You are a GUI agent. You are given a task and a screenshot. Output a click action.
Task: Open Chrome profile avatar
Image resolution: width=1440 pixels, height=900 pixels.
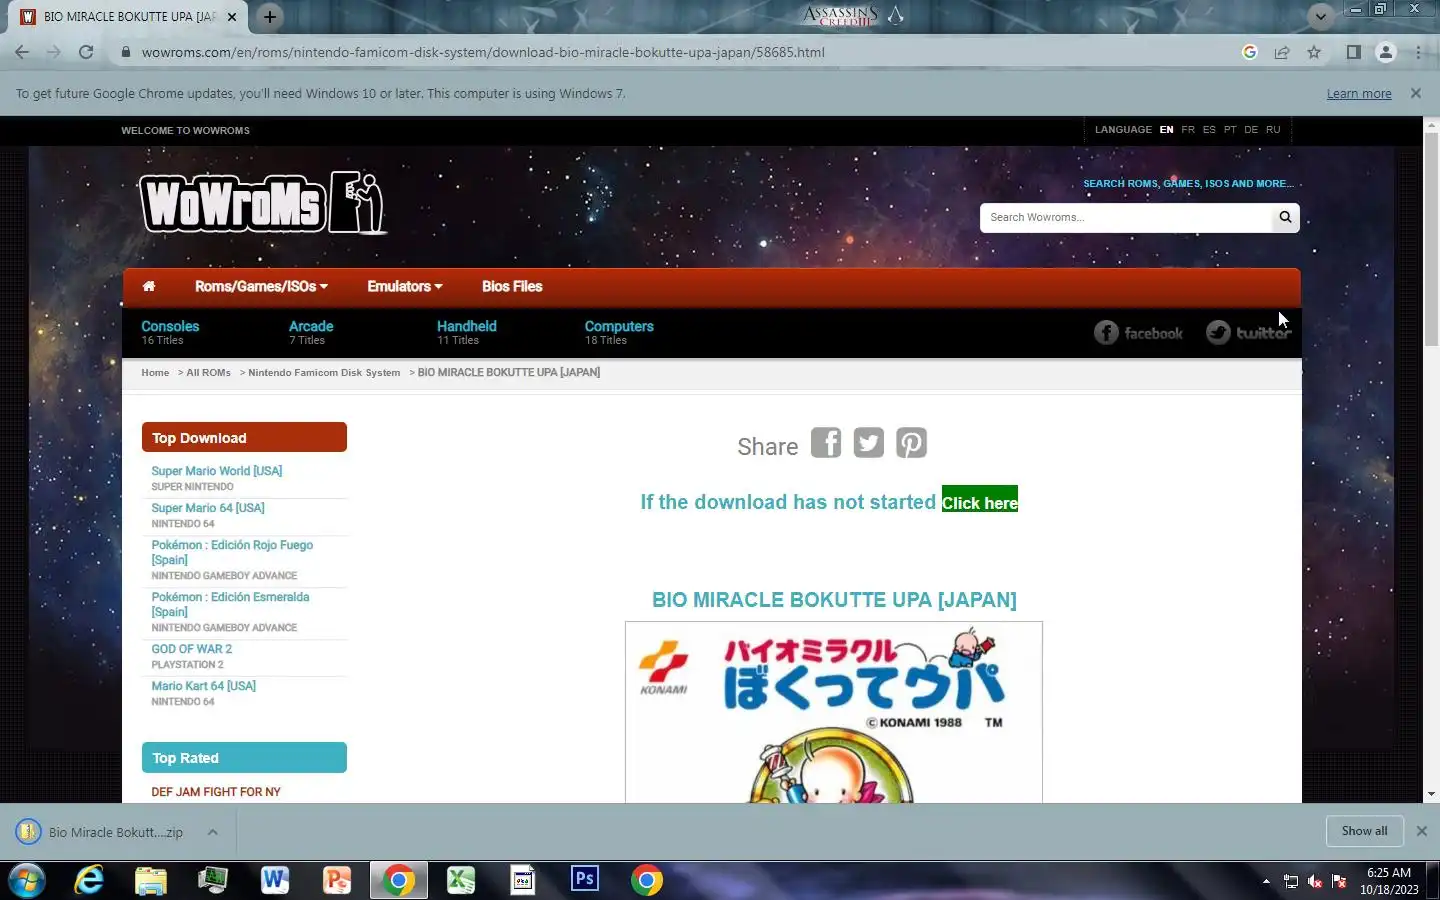(x=1386, y=52)
